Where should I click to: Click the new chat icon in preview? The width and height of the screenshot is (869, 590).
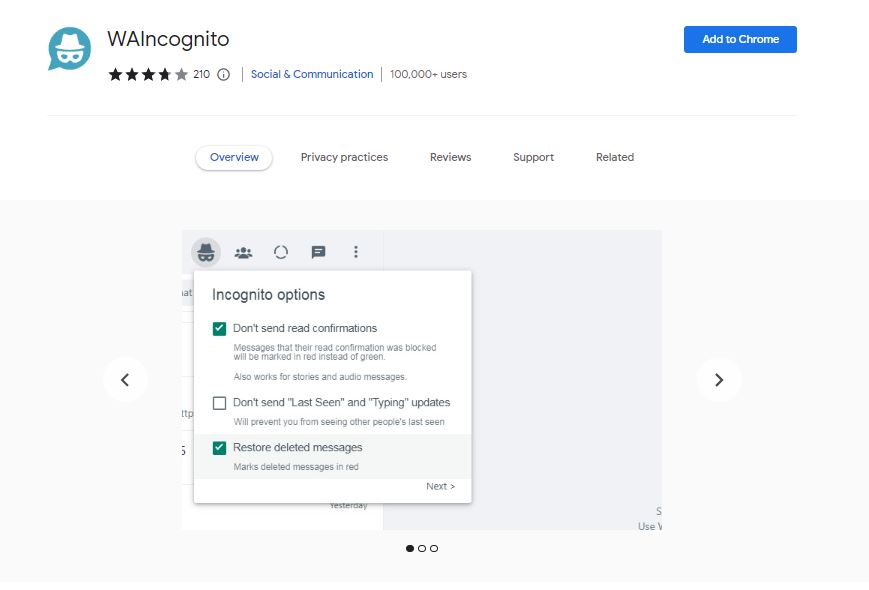tap(319, 253)
